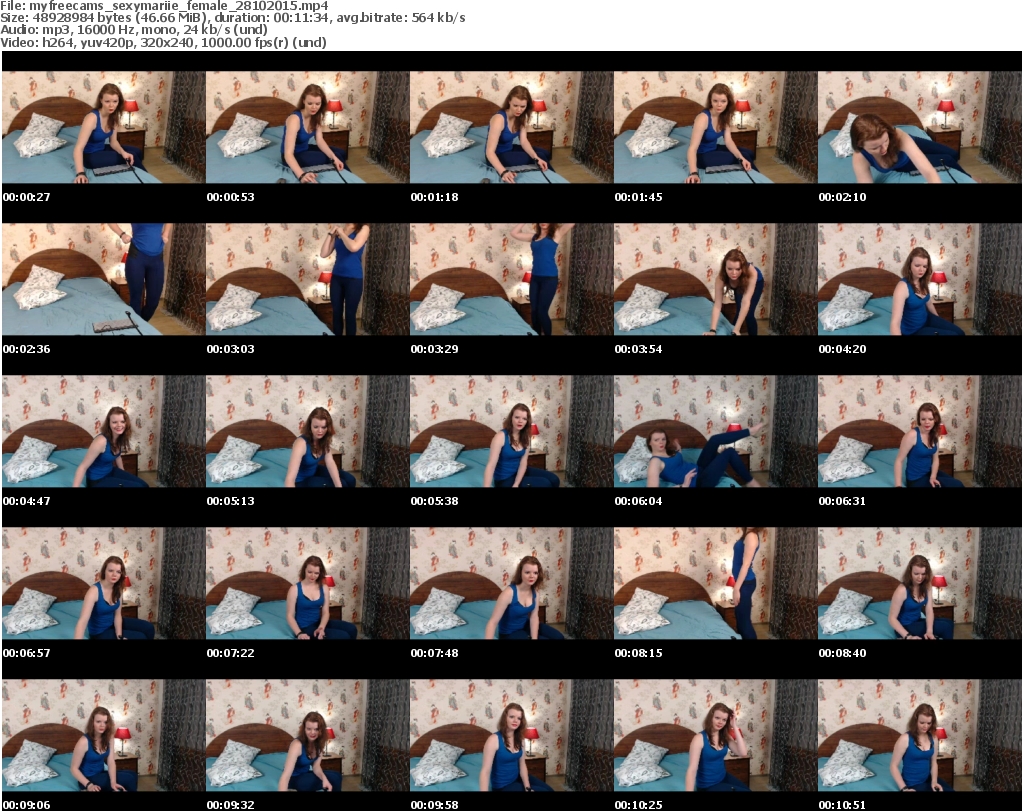The width and height of the screenshot is (1024, 811).
Task: Select the frame at 00:04:20
Action: [x=920, y=279]
